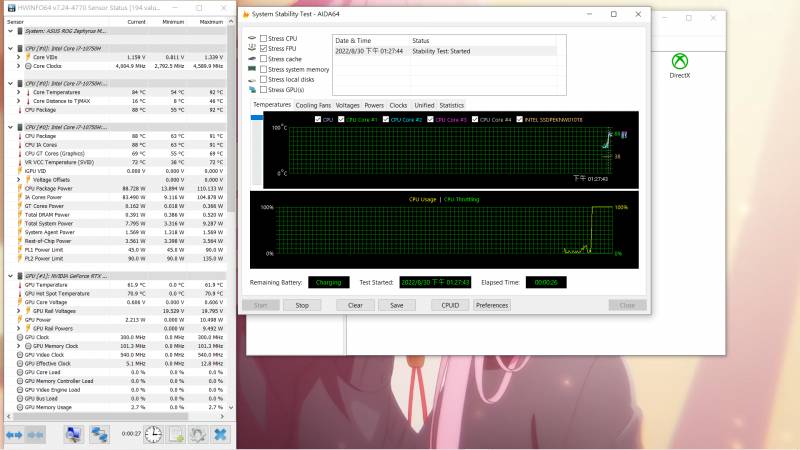This screenshot has height=450, width=800.
Task: Click HWiNFO clock reset-timer icon
Action: (153, 435)
